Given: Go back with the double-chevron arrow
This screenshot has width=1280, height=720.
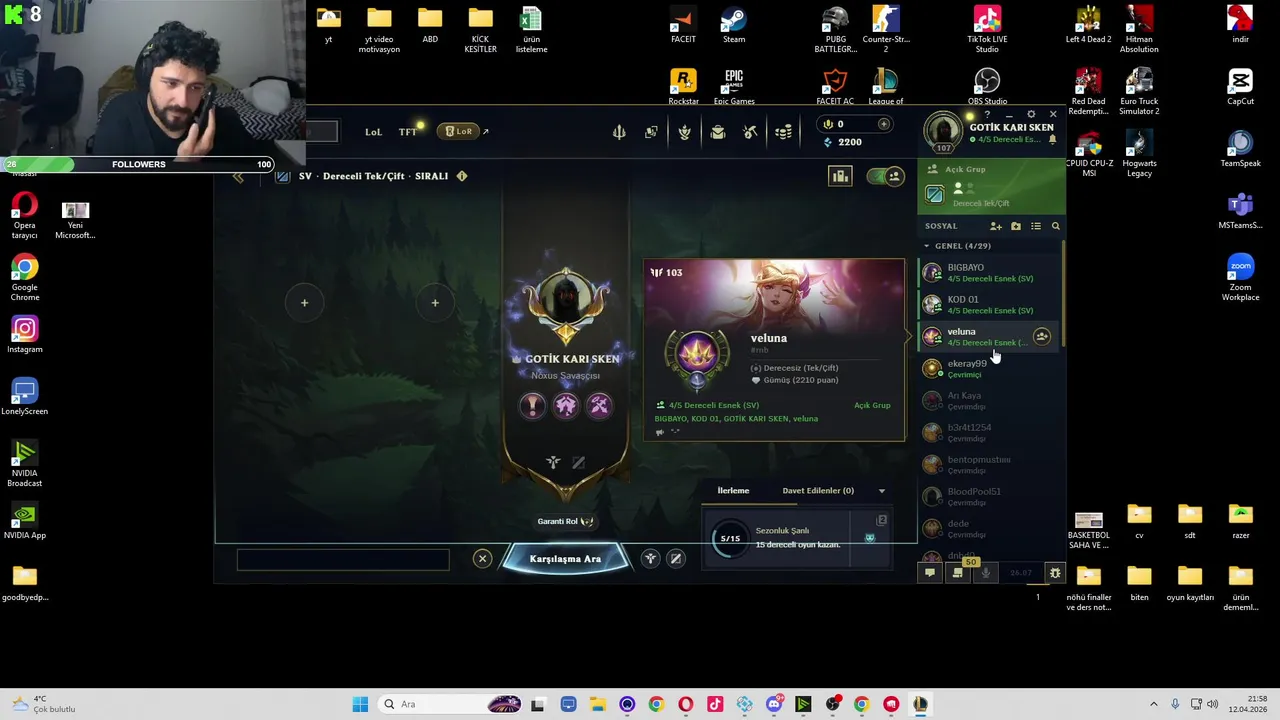Looking at the screenshot, I should click(238, 177).
